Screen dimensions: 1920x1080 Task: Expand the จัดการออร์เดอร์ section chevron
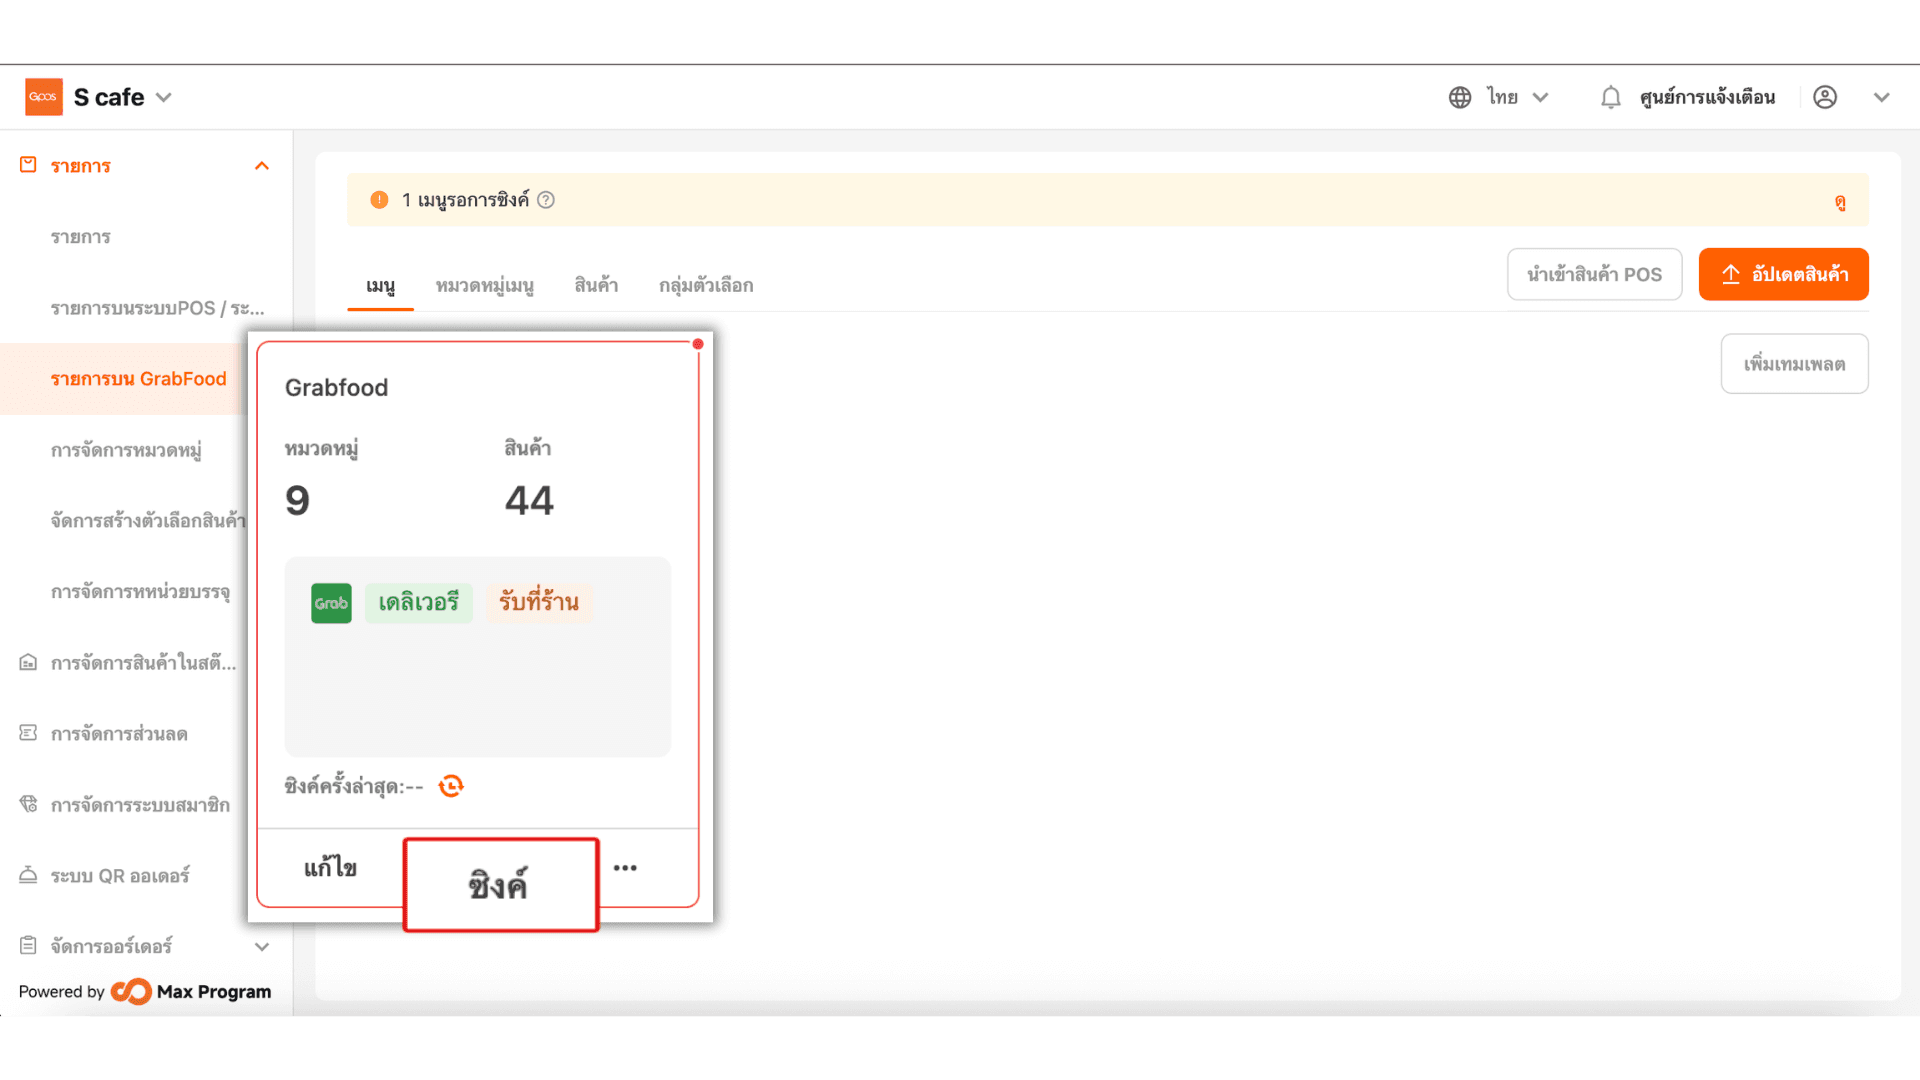tap(262, 946)
